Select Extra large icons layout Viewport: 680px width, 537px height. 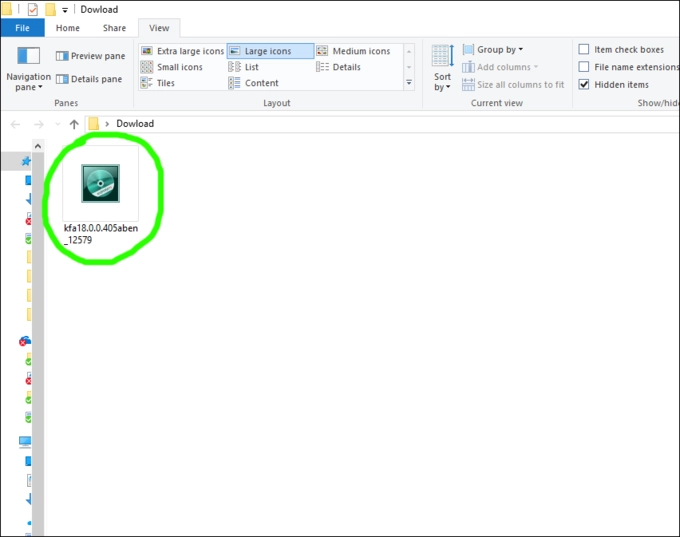point(183,51)
